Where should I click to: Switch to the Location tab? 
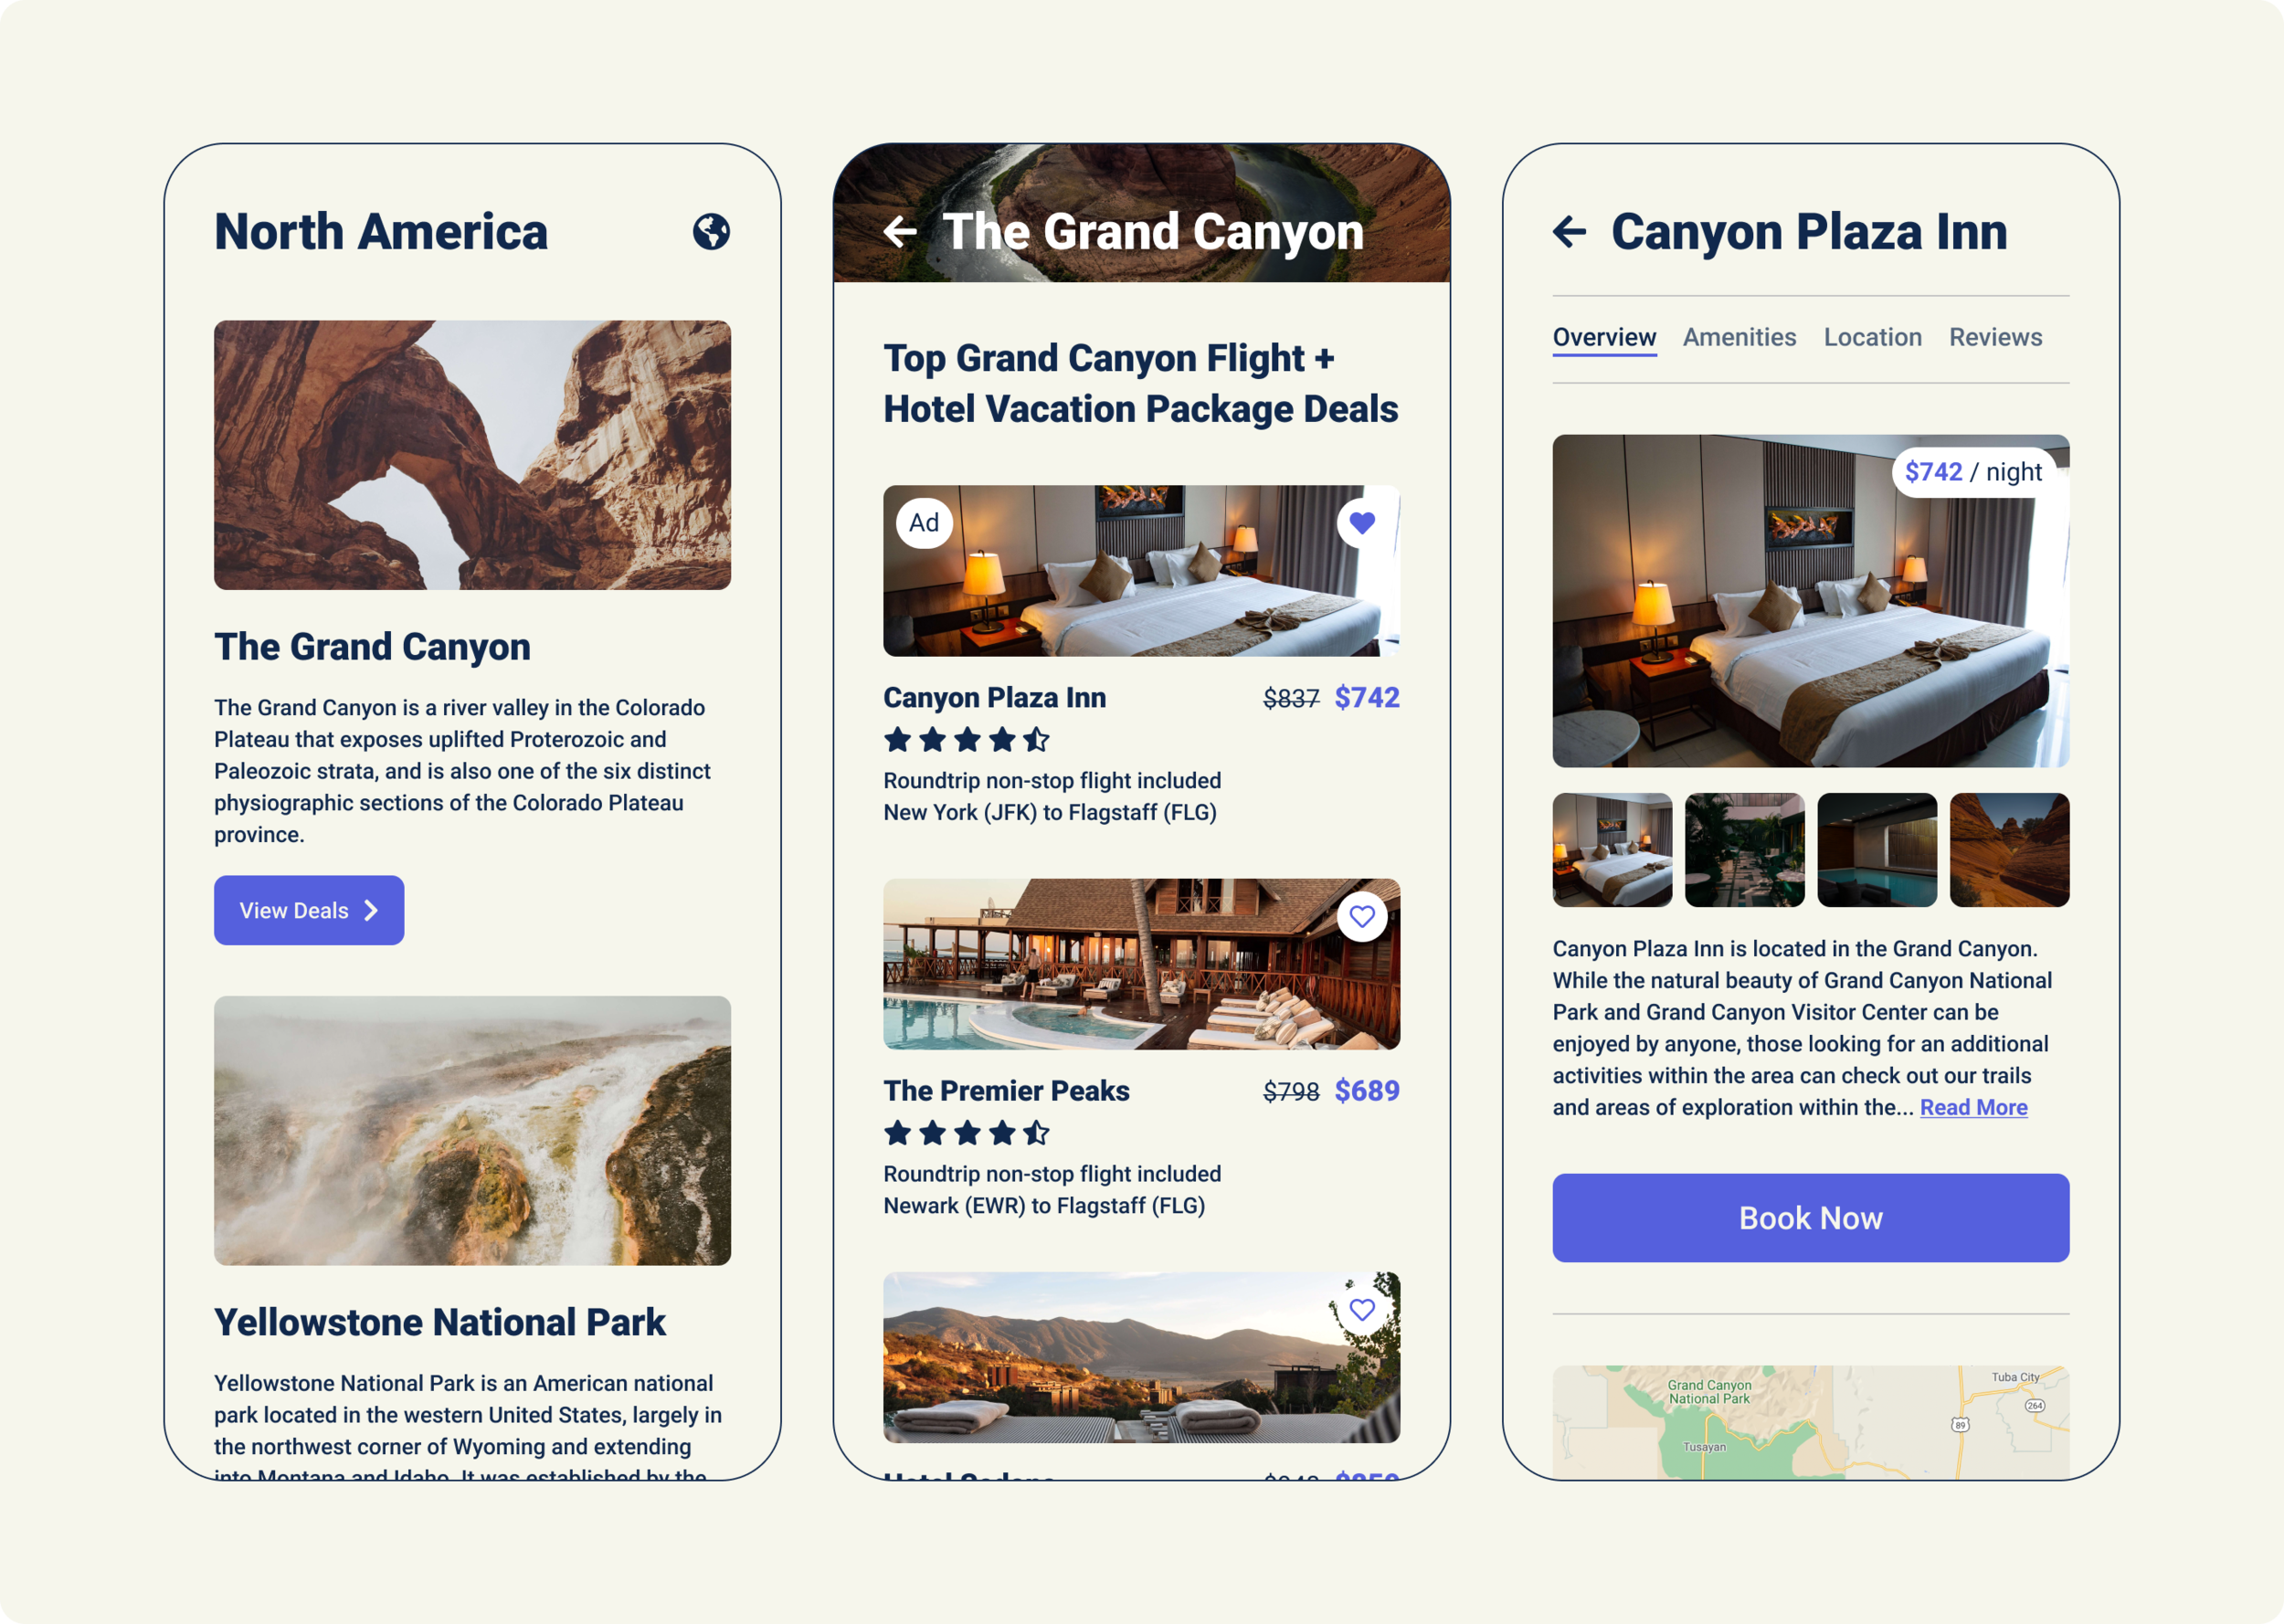pyautogui.click(x=1872, y=338)
